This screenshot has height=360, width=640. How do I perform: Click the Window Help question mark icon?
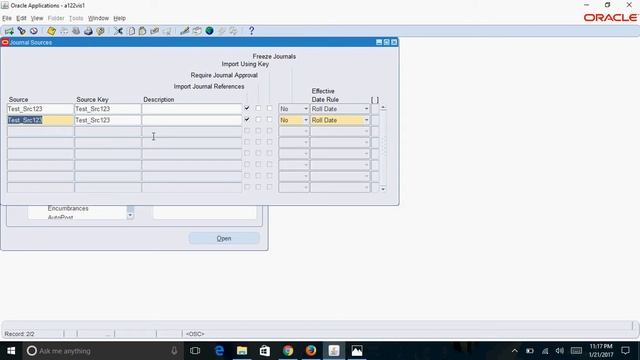pos(251,31)
